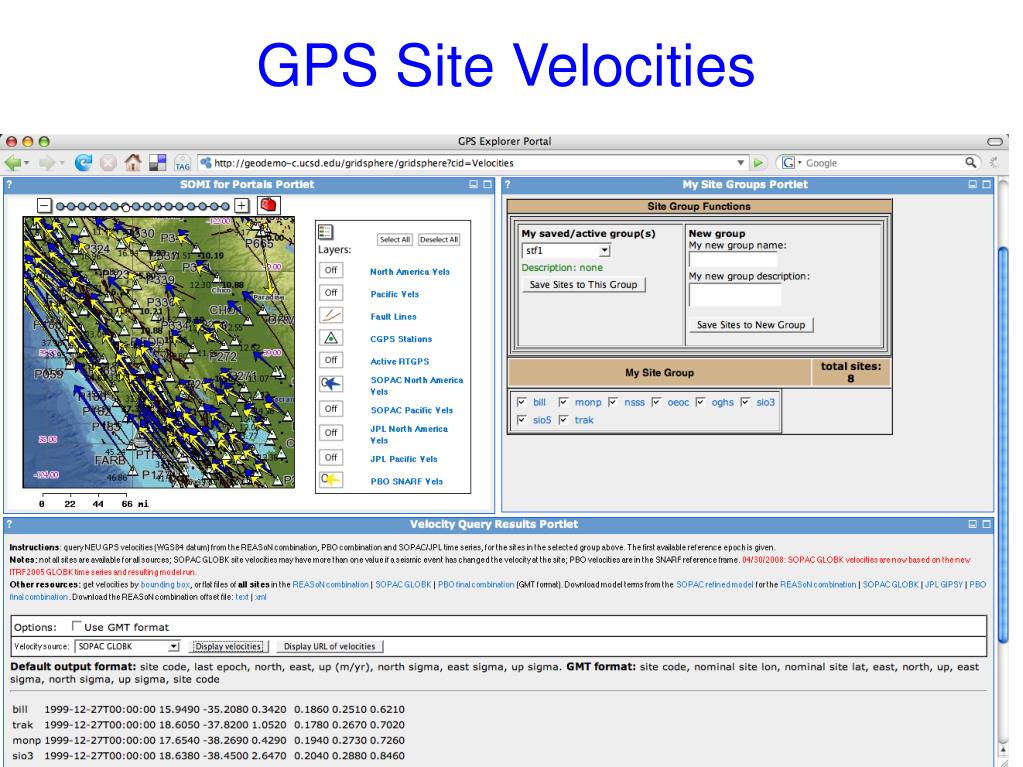Uncheck the nsss site checkbox

tap(613, 402)
